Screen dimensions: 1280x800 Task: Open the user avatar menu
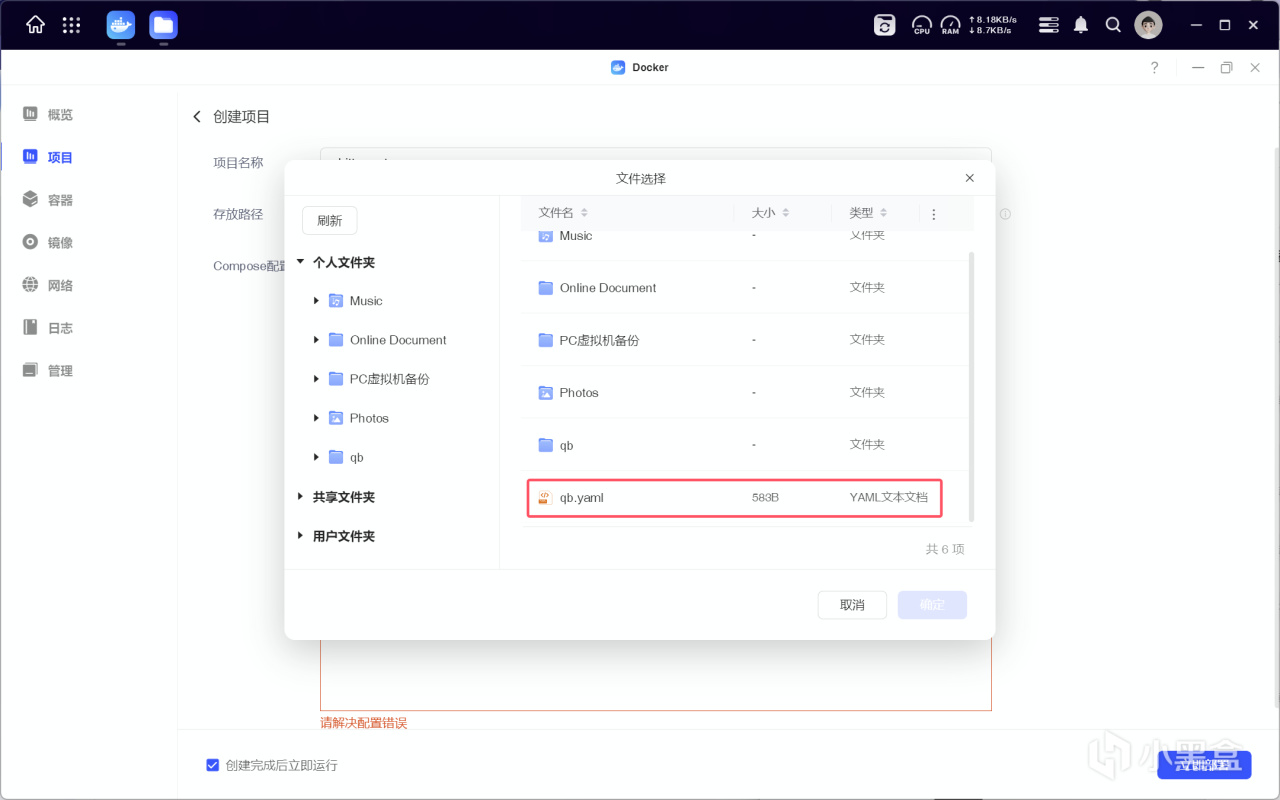(x=1148, y=25)
